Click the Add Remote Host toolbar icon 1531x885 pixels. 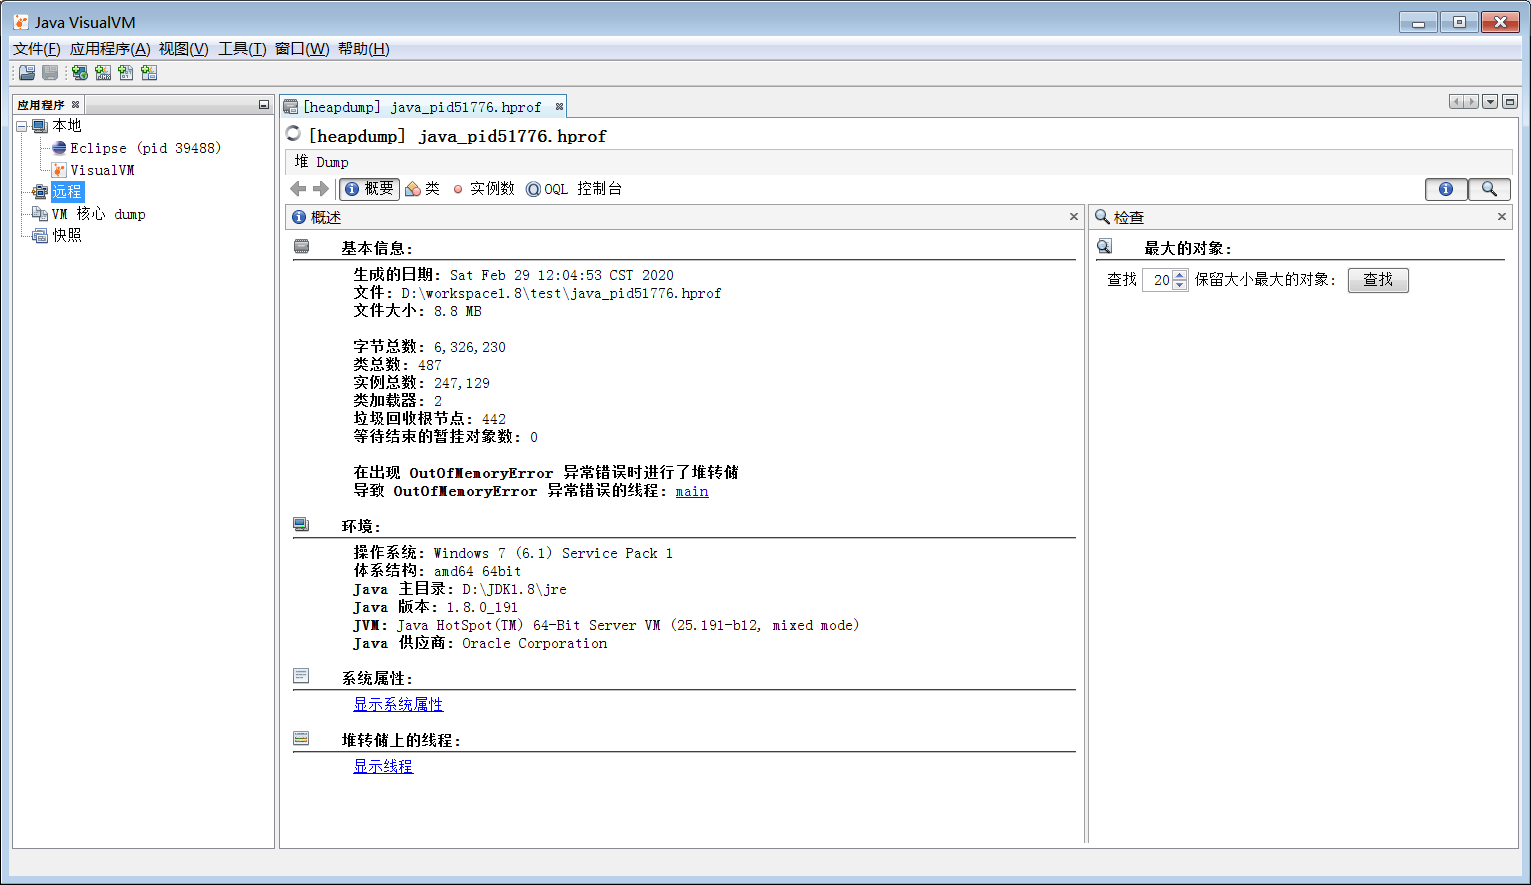[x=80, y=73]
